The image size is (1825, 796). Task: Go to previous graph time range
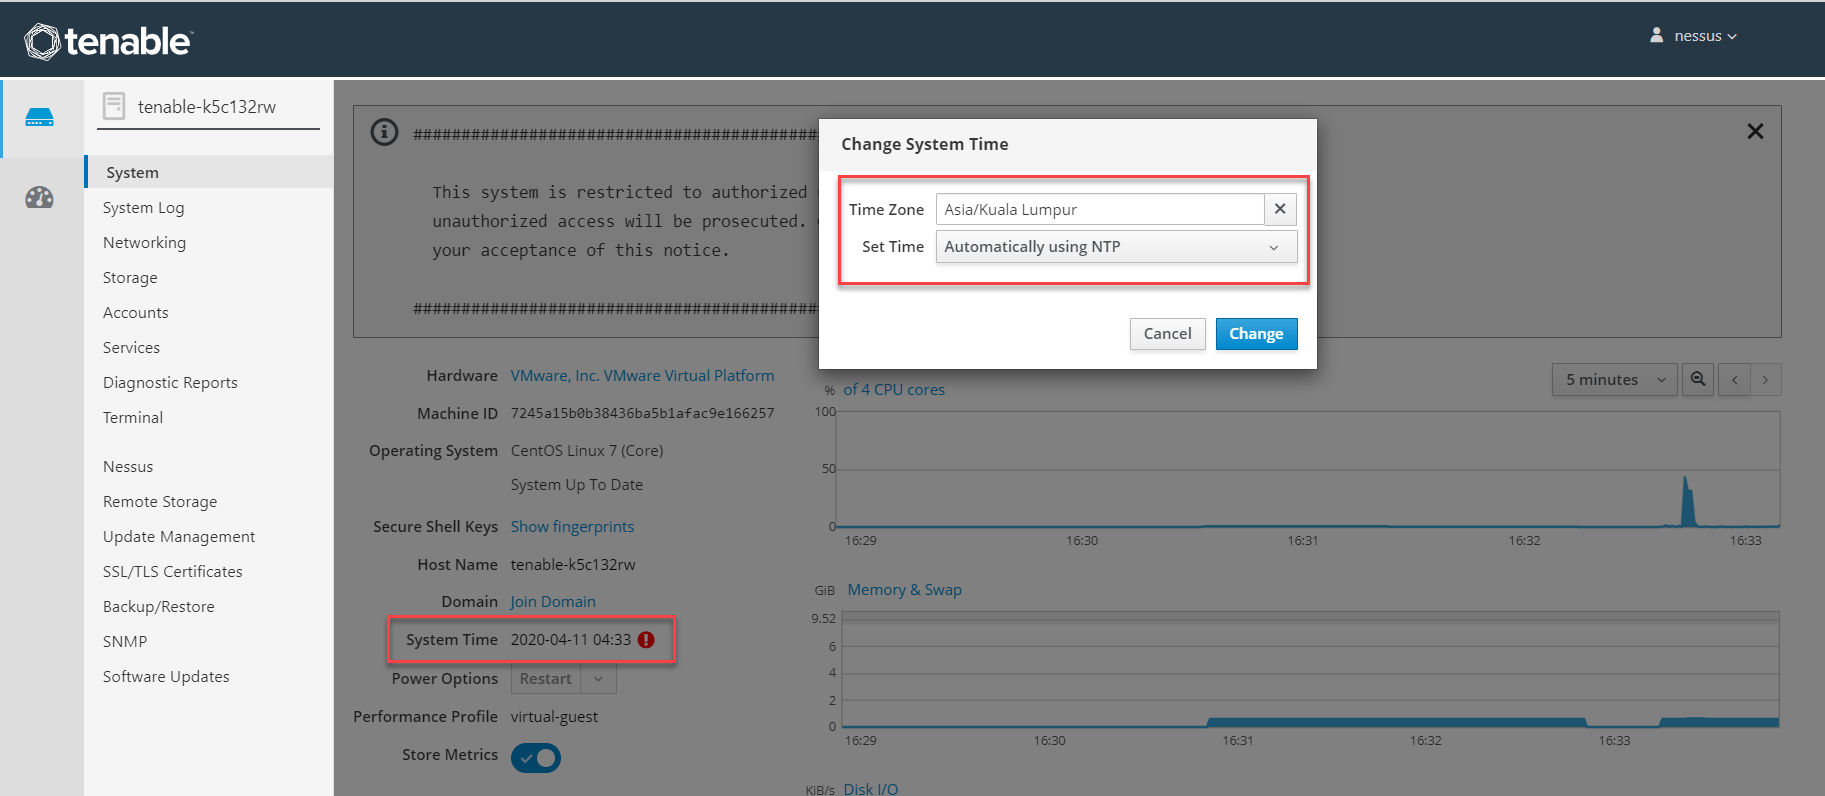tap(1734, 379)
